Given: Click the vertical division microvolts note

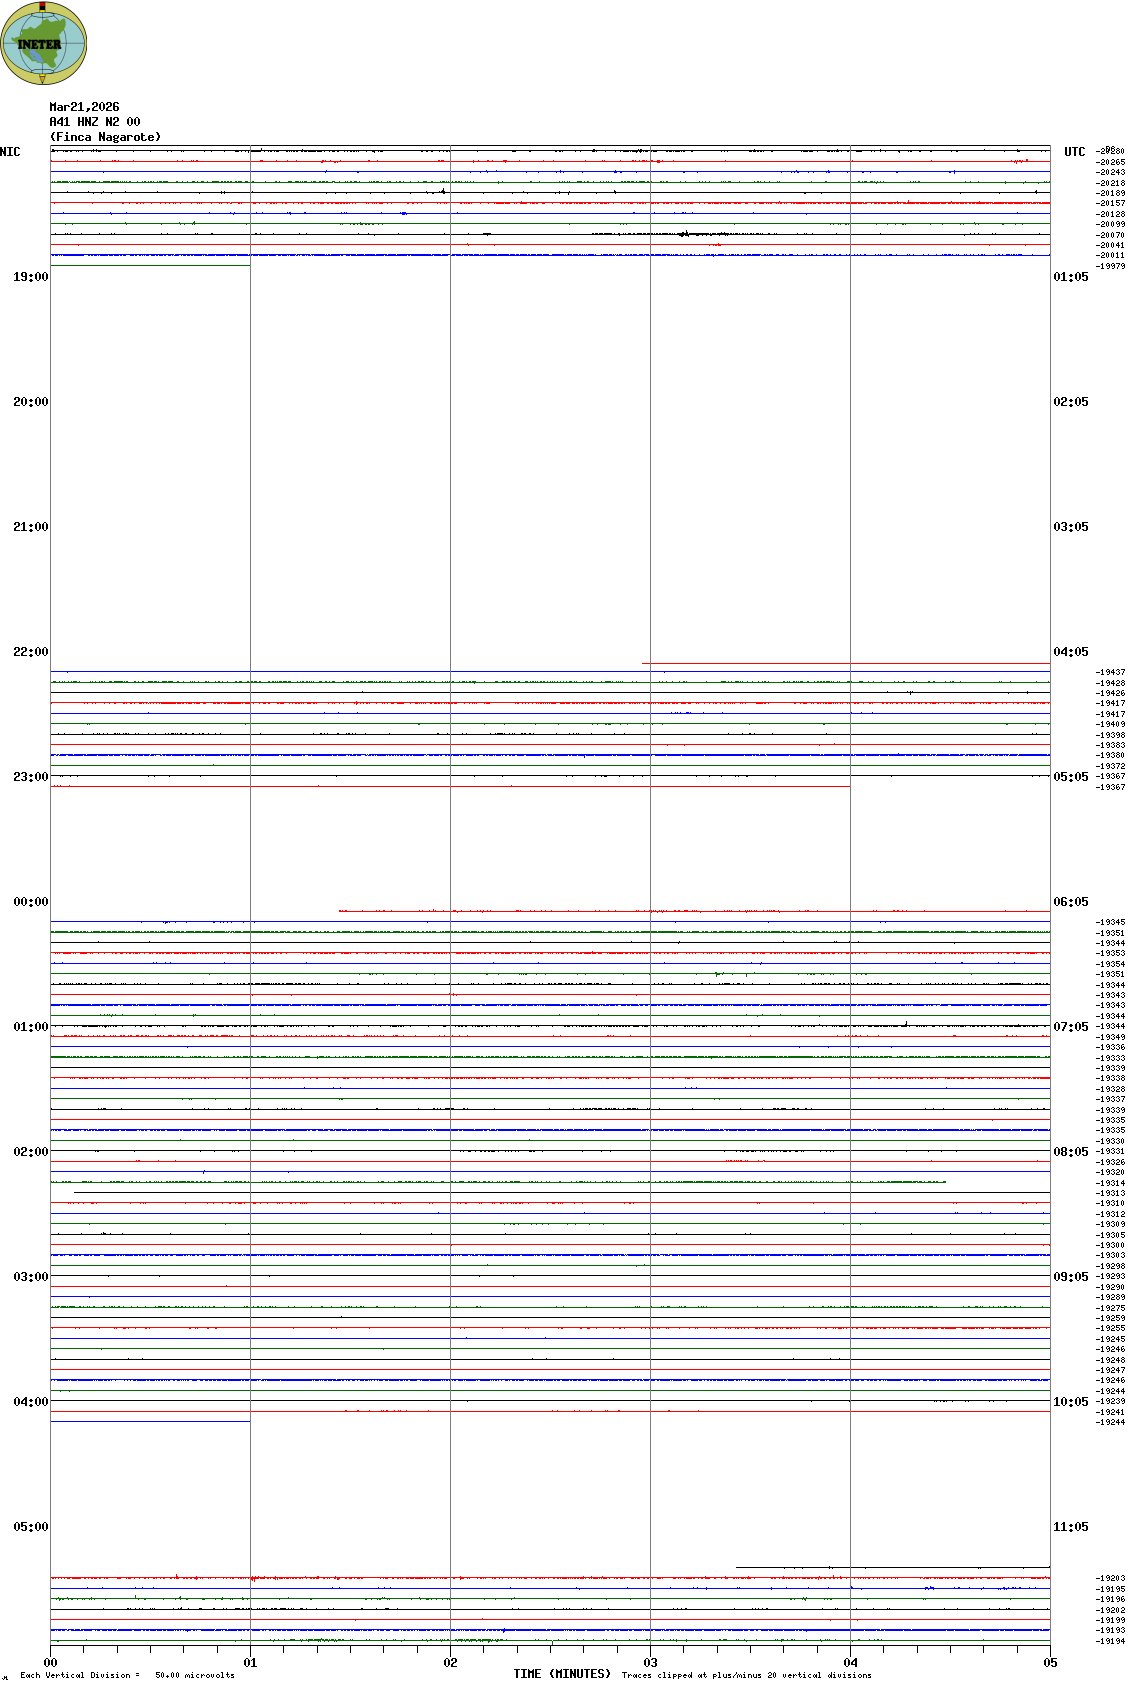Looking at the screenshot, I should [127, 1675].
